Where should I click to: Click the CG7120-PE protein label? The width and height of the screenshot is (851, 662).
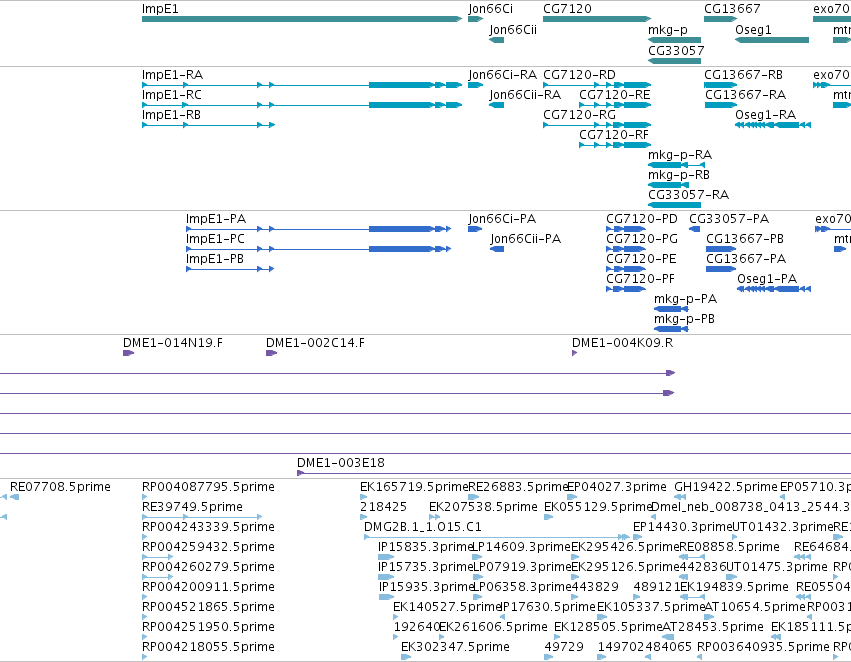click(x=642, y=259)
